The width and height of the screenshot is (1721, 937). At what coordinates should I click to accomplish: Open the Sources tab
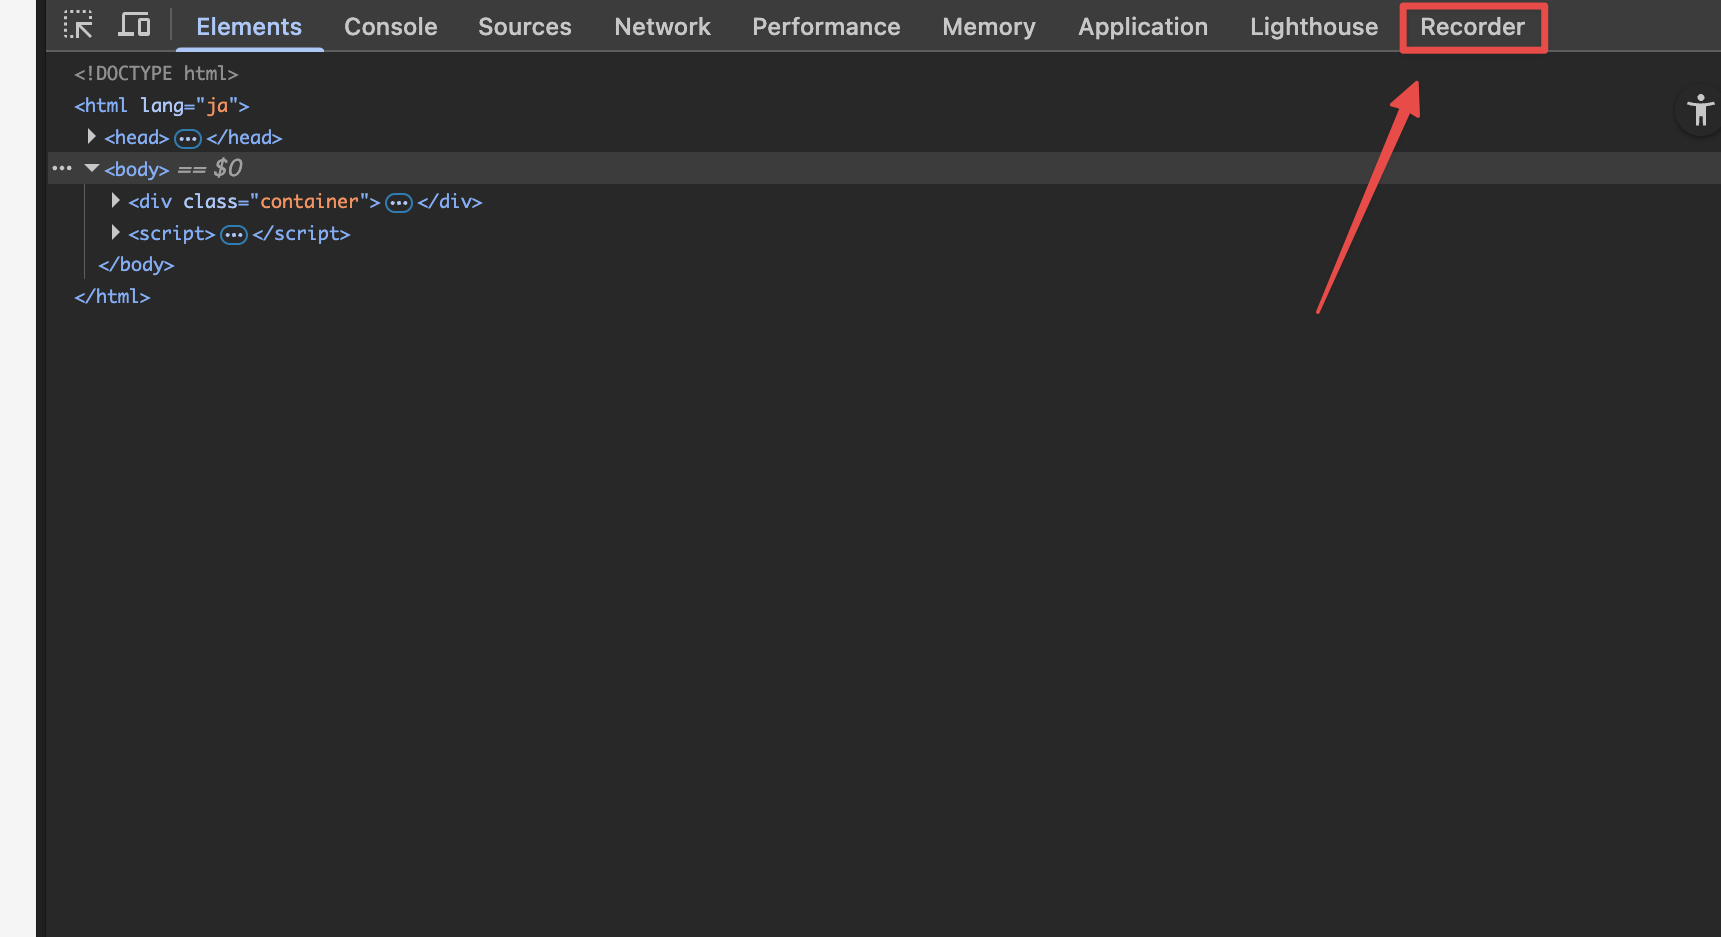point(525,27)
